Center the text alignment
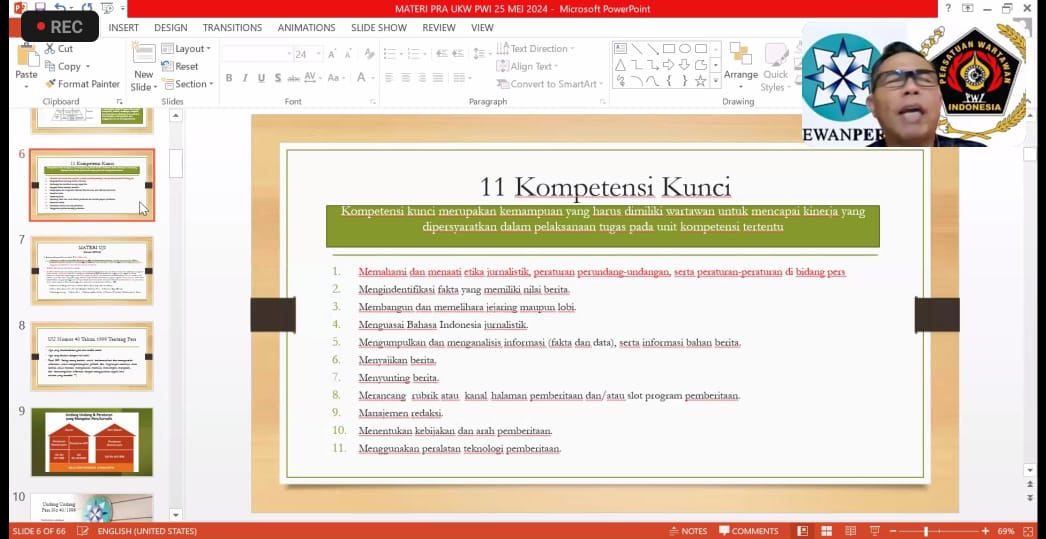This screenshot has height=539, width=1046. pos(406,78)
